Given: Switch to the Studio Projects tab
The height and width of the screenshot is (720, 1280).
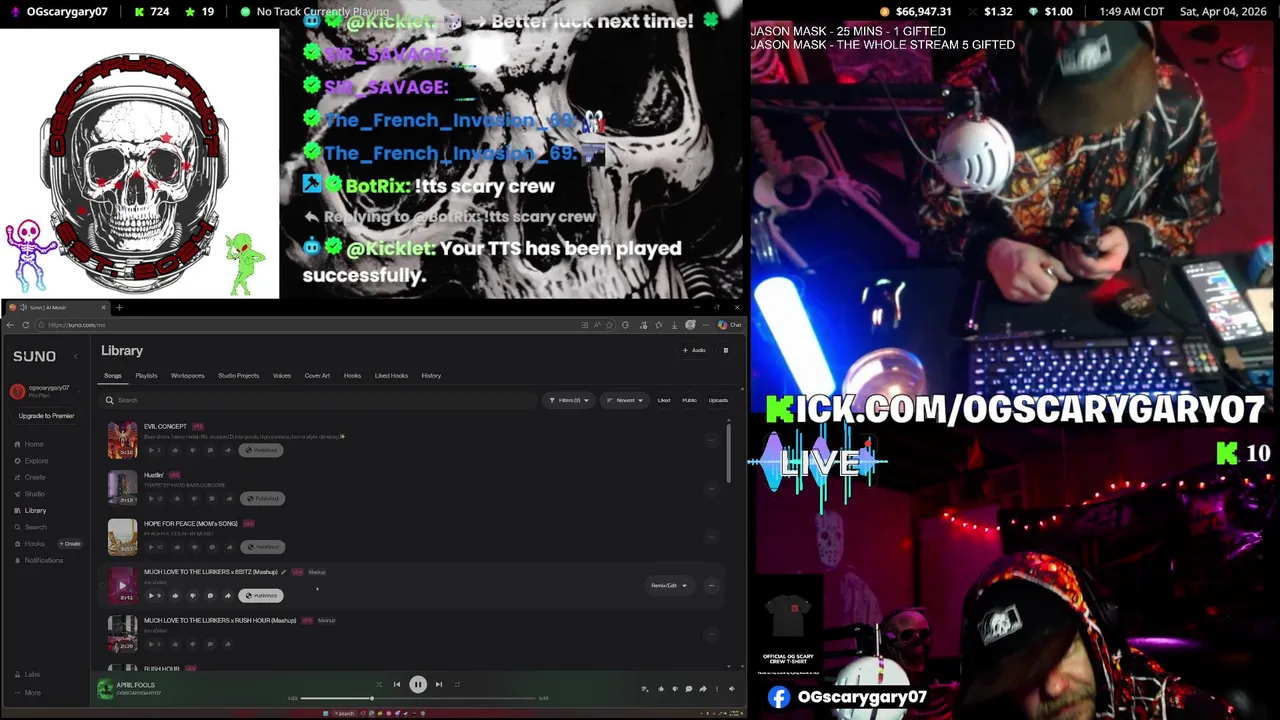Looking at the screenshot, I should pos(238,375).
